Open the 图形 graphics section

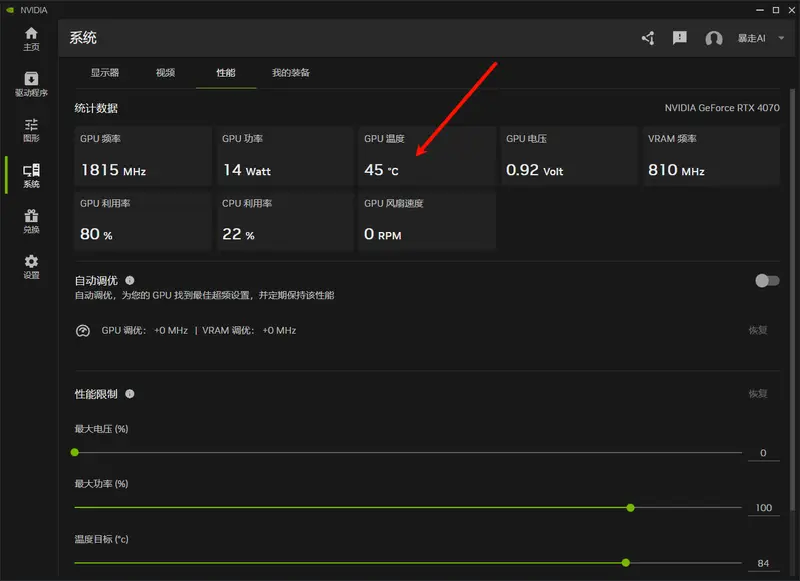pyautogui.click(x=31, y=130)
